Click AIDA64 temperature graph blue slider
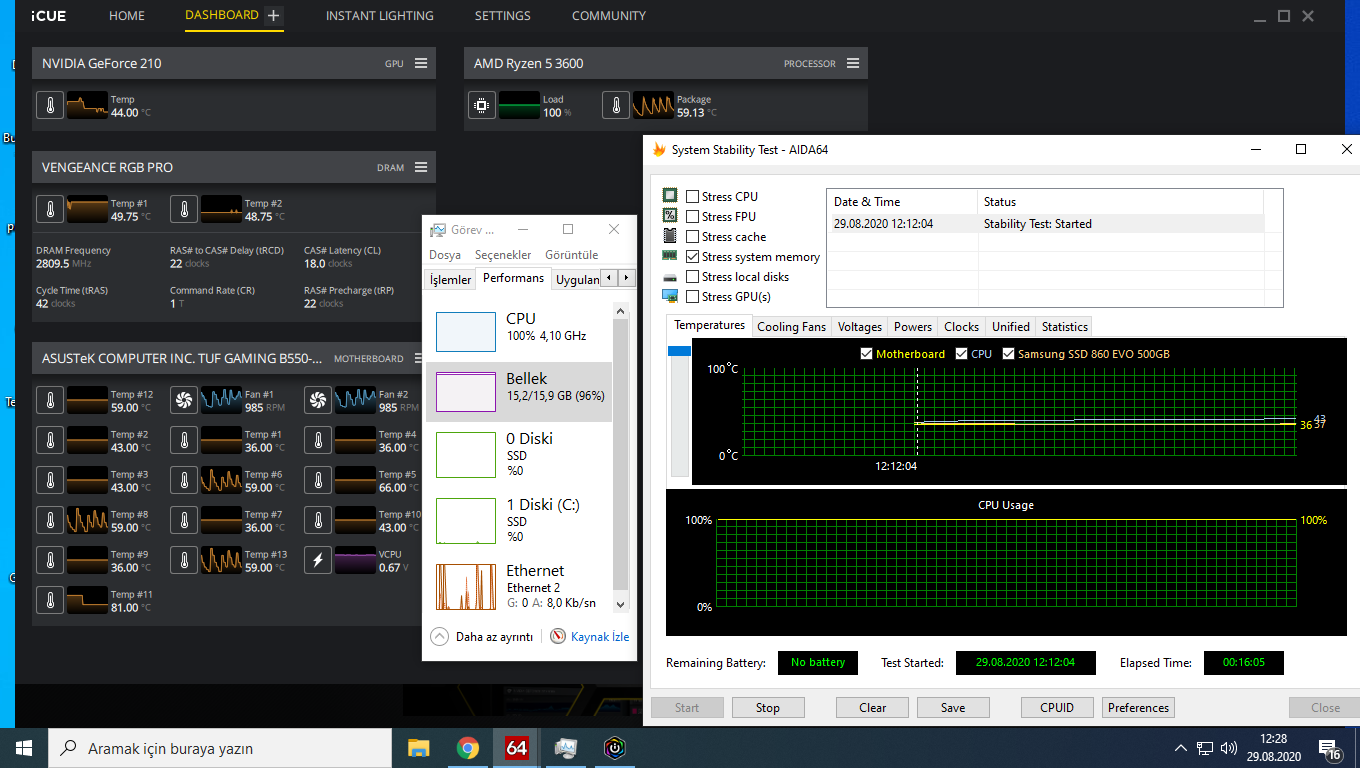This screenshot has height=768, width=1360. (x=679, y=351)
